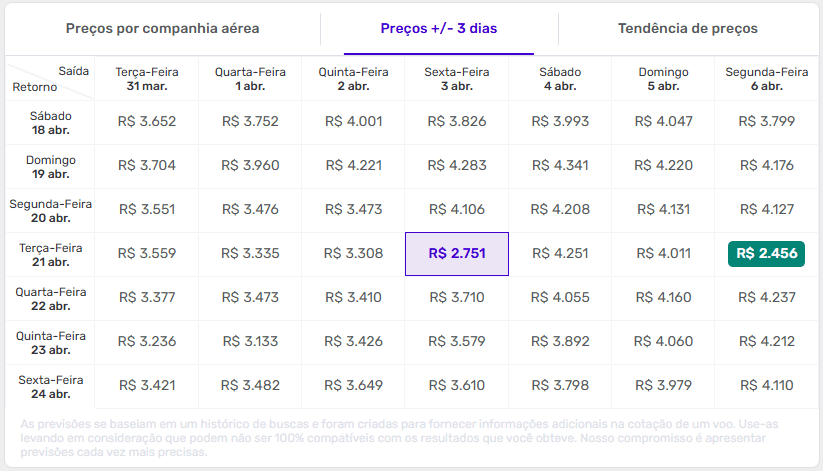Select the R$ 3.476 price
The image size is (823, 471).
click(251, 210)
